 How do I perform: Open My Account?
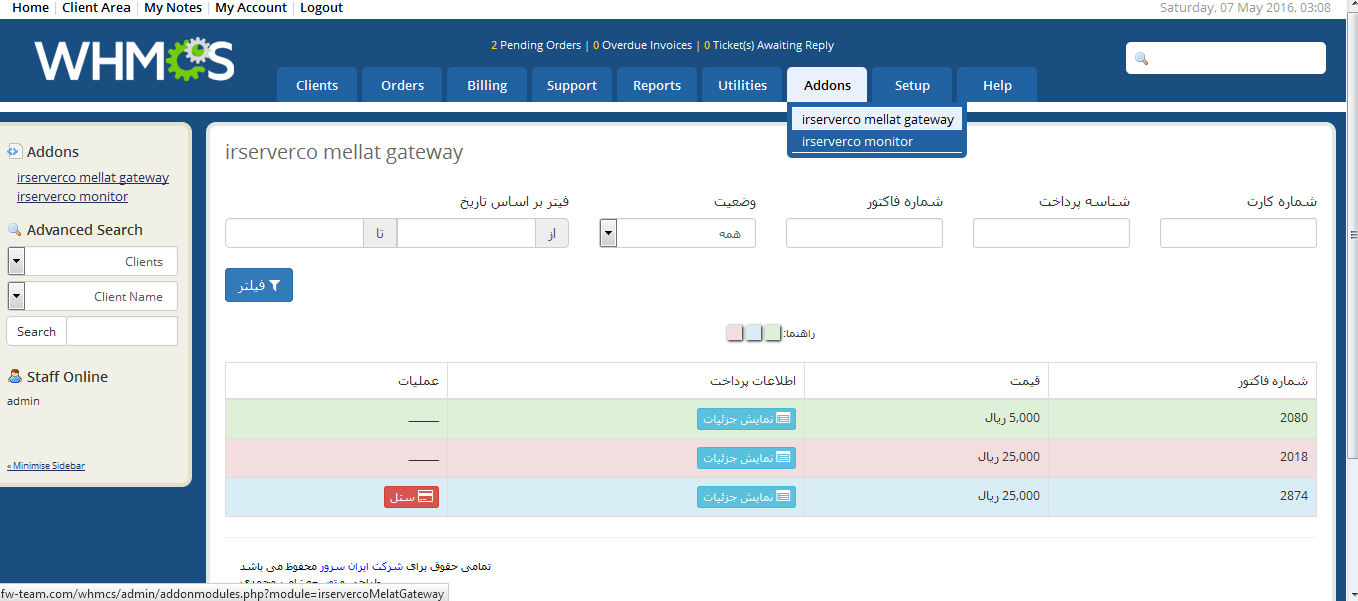coord(251,8)
